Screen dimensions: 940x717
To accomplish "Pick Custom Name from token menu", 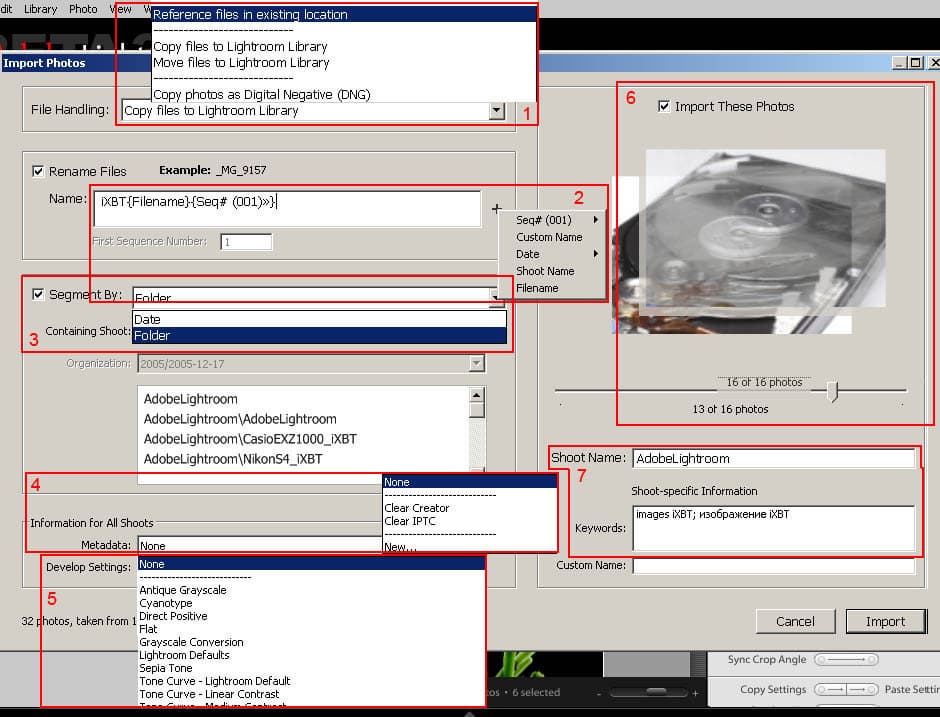I will tap(549, 237).
